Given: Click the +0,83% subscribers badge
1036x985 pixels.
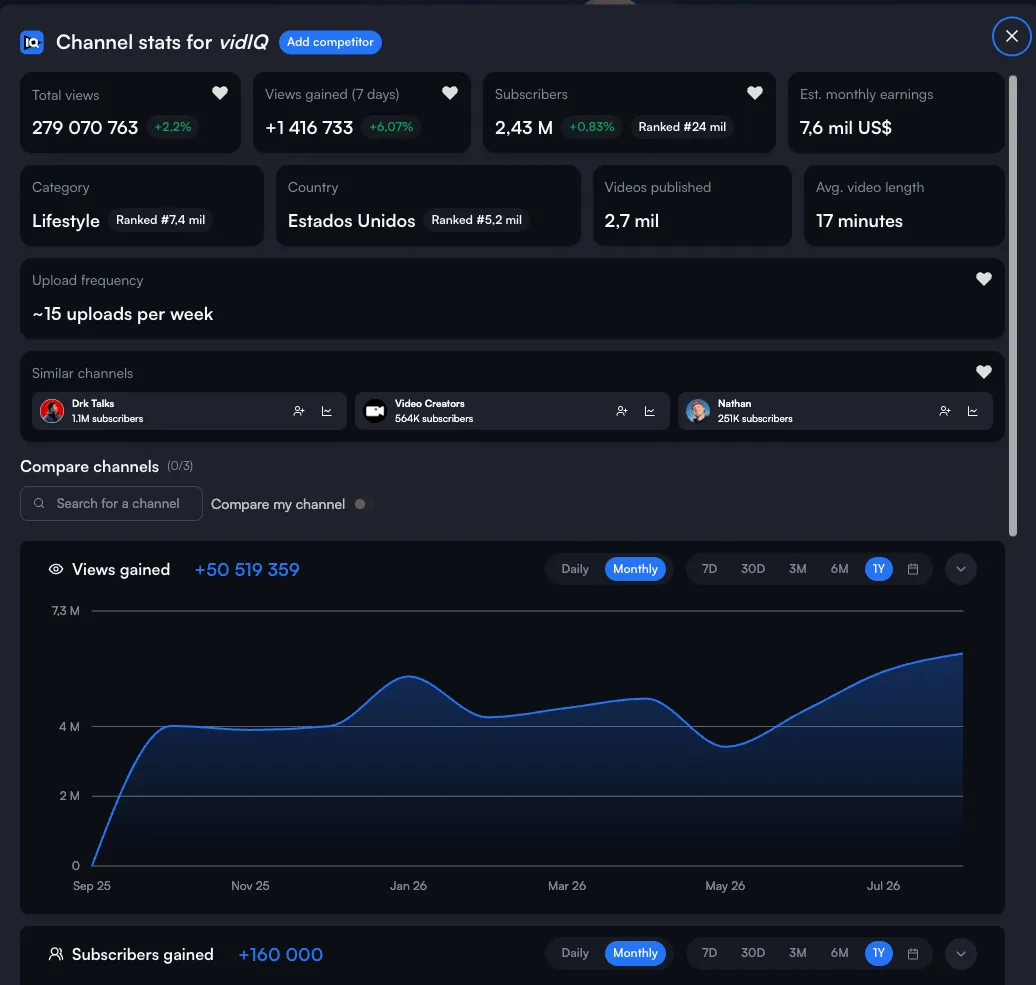Looking at the screenshot, I should (592, 127).
